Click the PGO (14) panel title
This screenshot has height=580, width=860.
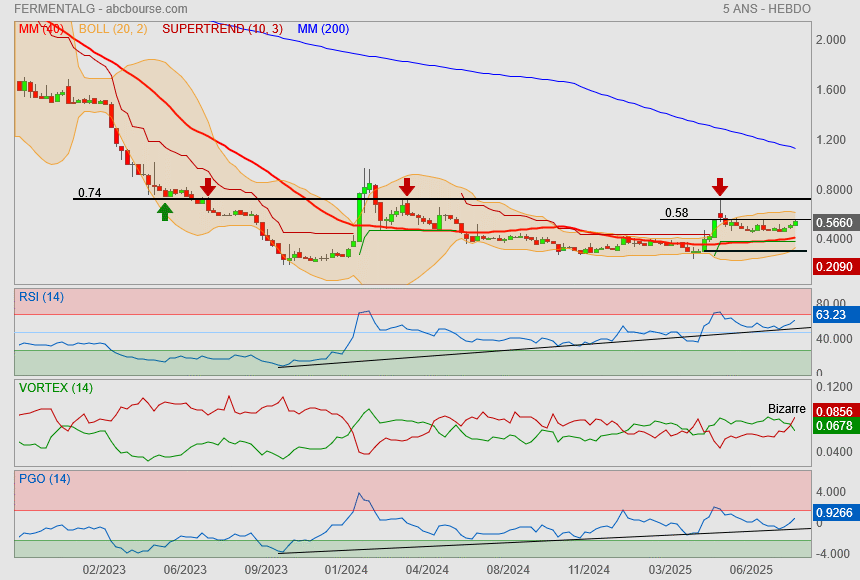[44, 478]
